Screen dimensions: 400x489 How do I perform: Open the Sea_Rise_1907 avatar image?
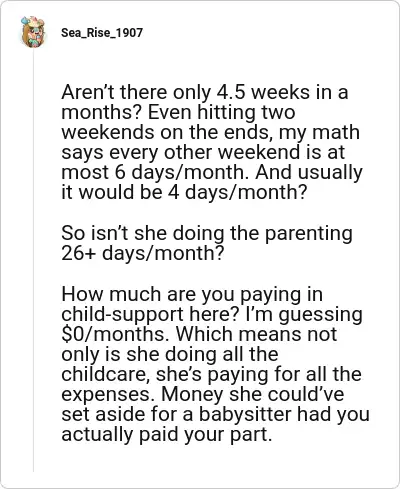(x=33, y=32)
